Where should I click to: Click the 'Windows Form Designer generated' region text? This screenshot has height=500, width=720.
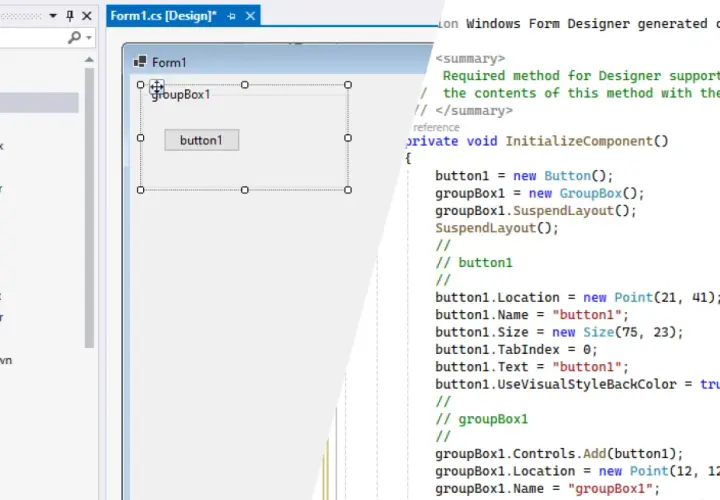tap(587, 24)
